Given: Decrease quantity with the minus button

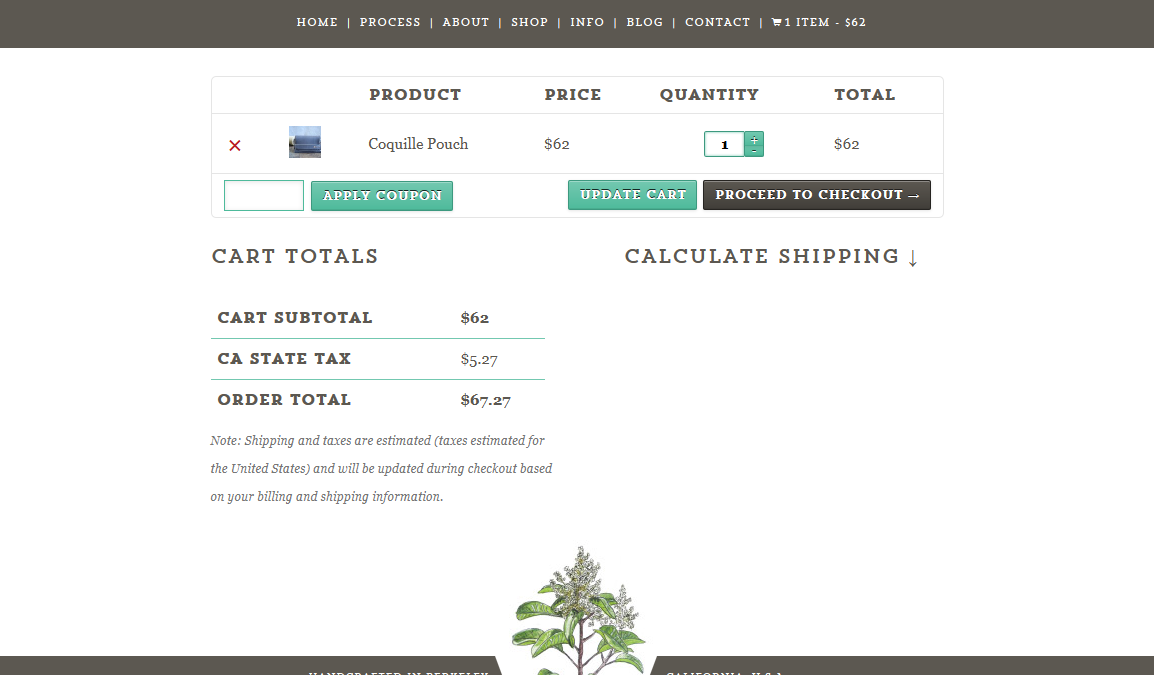Looking at the screenshot, I should point(754,151).
